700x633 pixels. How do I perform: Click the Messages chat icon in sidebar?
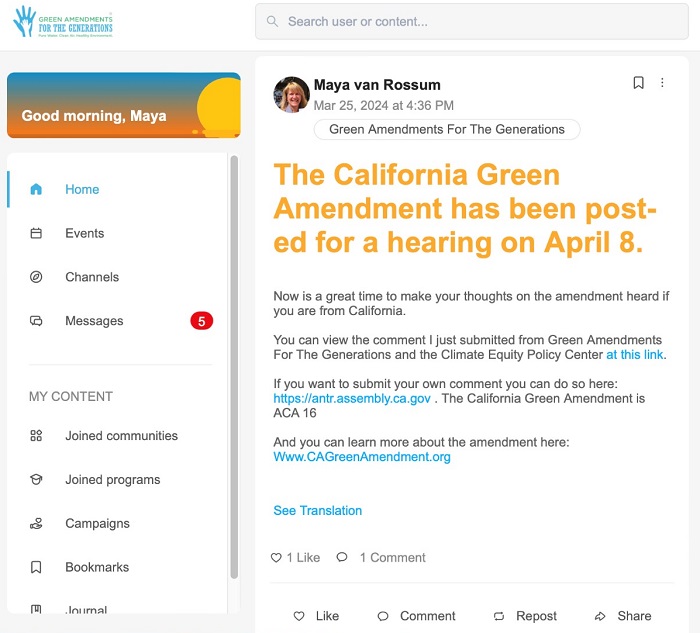point(36,321)
